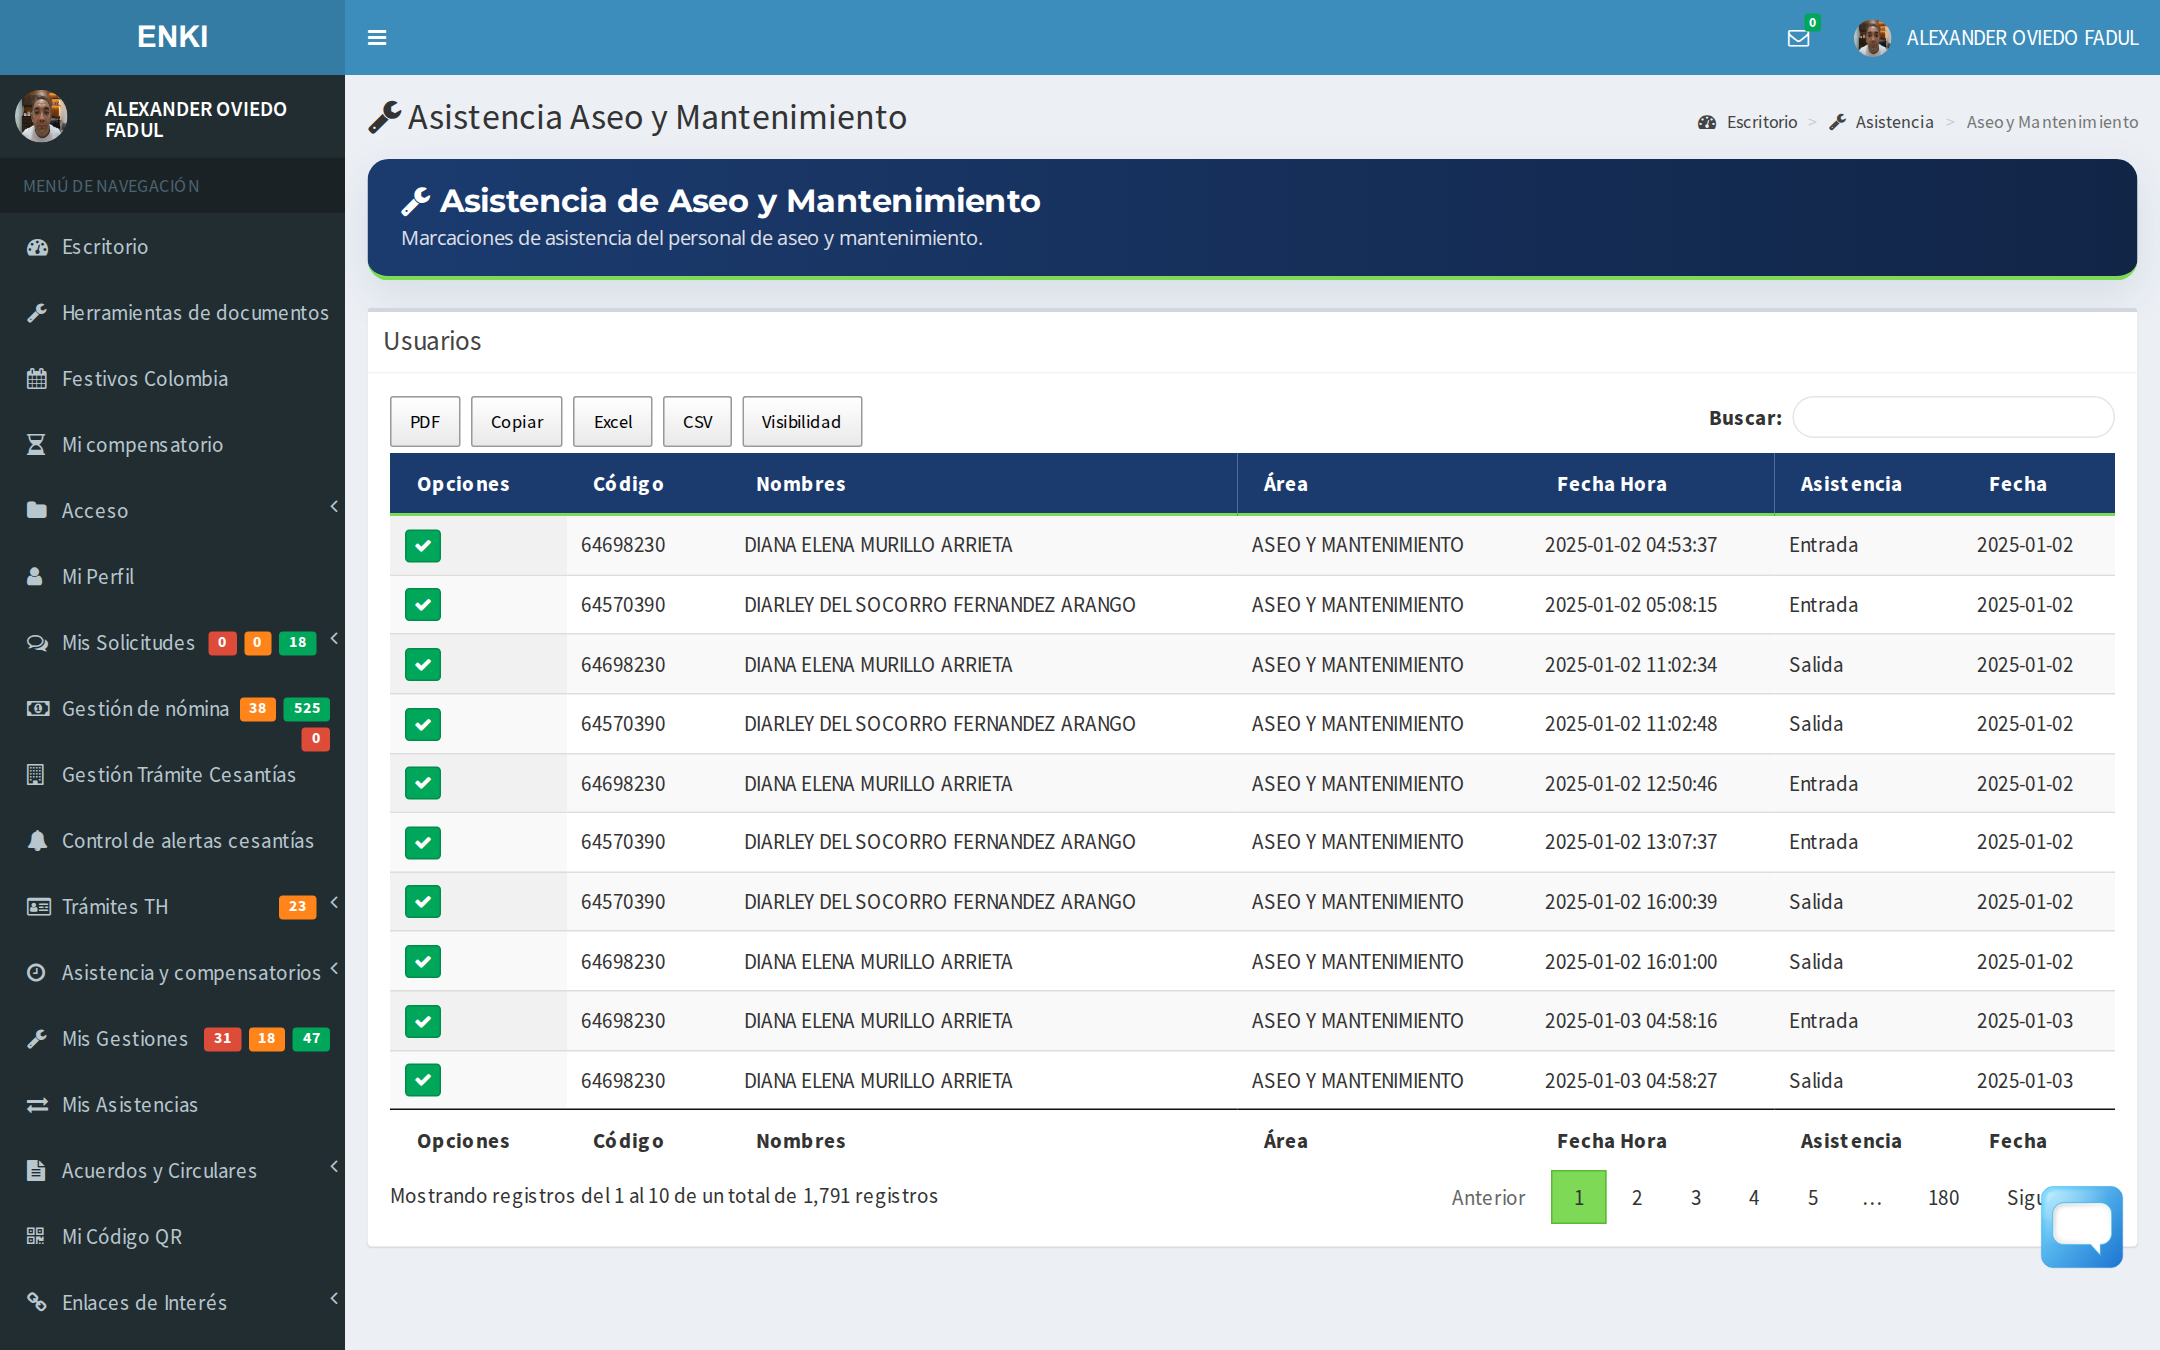The width and height of the screenshot is (2160, 1350).
Task: Click the bell icon beside Control de alertas cesantías
Action: (37, 841)
